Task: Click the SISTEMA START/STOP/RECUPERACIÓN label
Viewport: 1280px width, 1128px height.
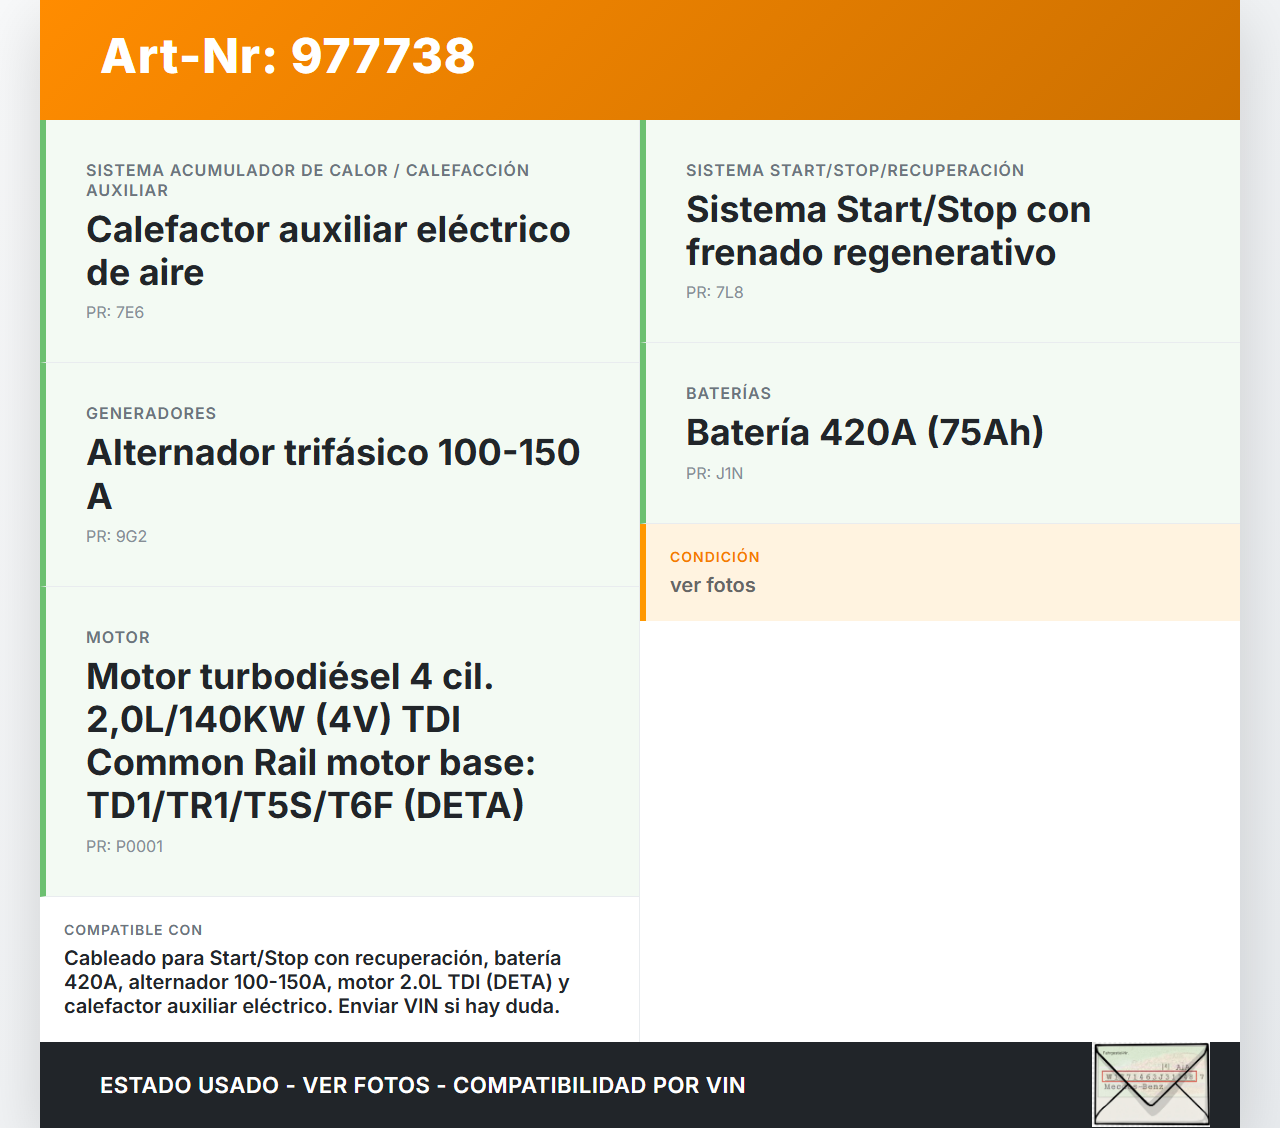Action: tap(855, 170)
